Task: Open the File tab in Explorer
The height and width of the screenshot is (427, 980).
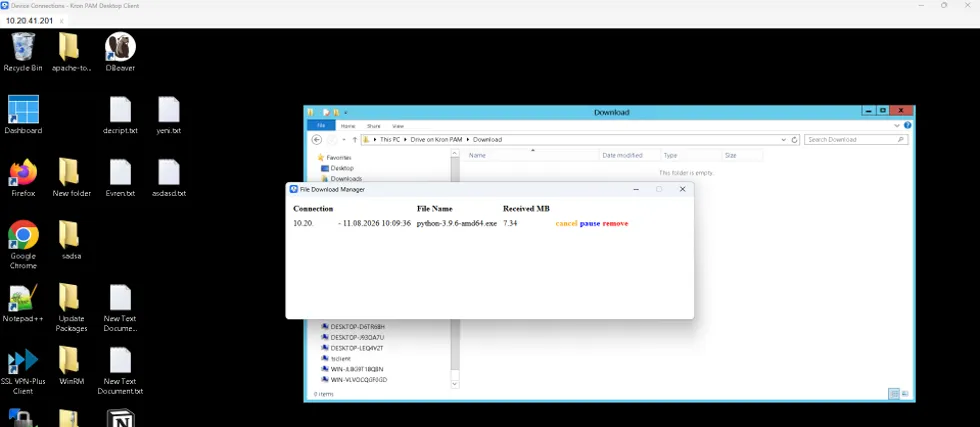Action: point(321,126)
